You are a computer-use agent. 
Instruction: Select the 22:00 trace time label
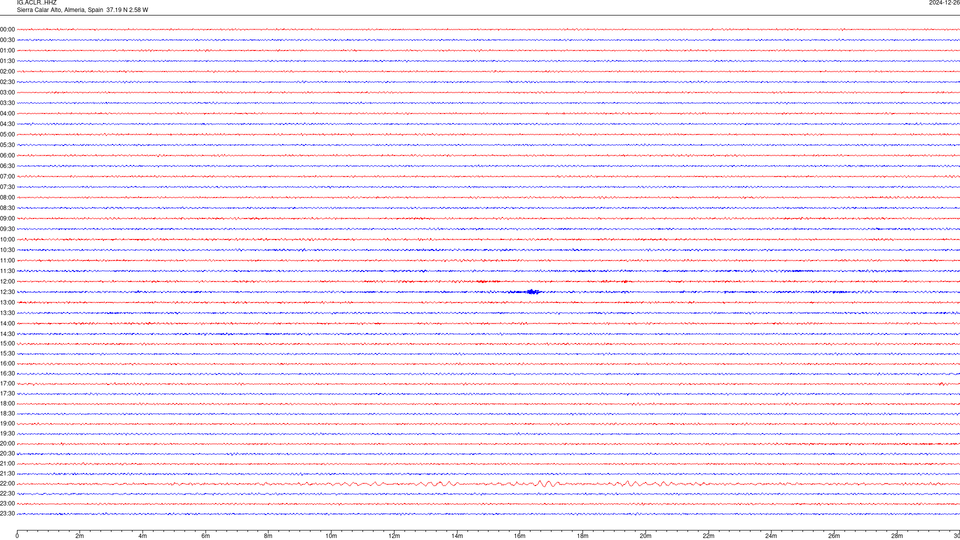7,484
